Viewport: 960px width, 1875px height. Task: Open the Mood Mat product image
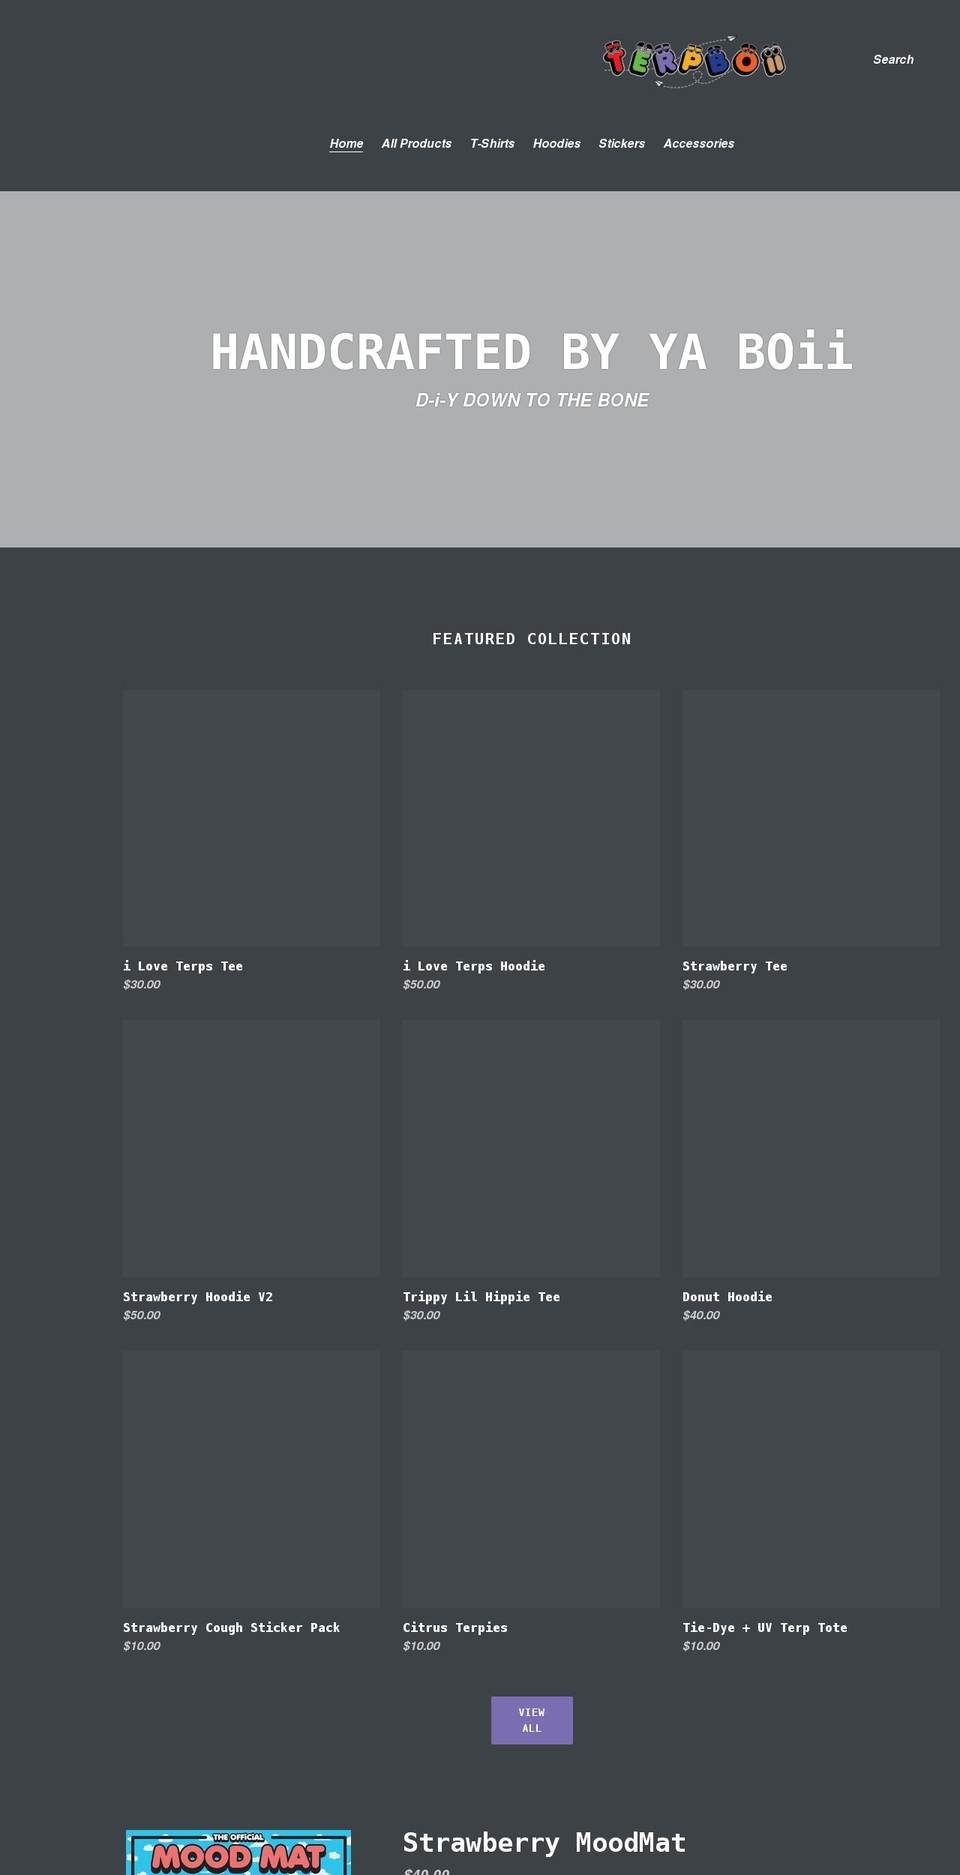point(238,1853)
